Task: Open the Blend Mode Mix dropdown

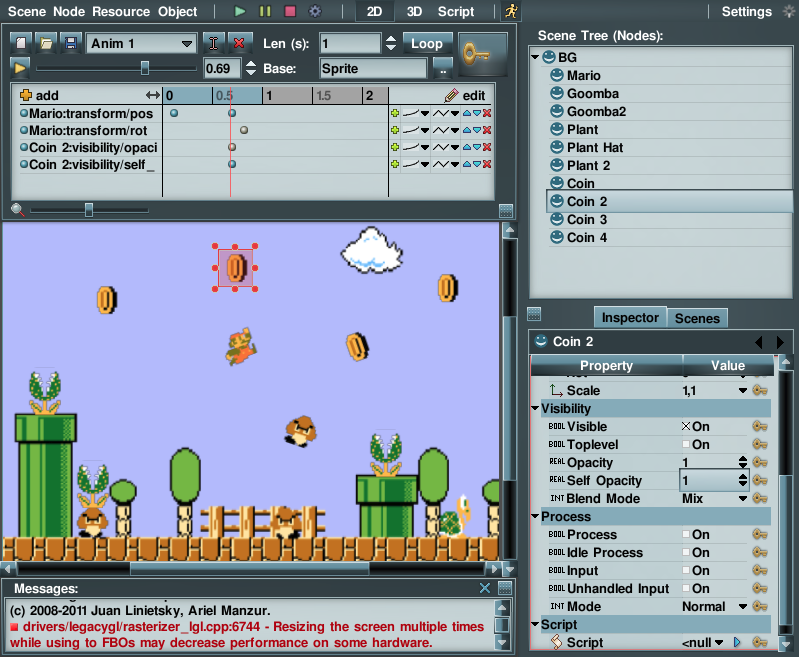Action: click(x=743, y=498)
